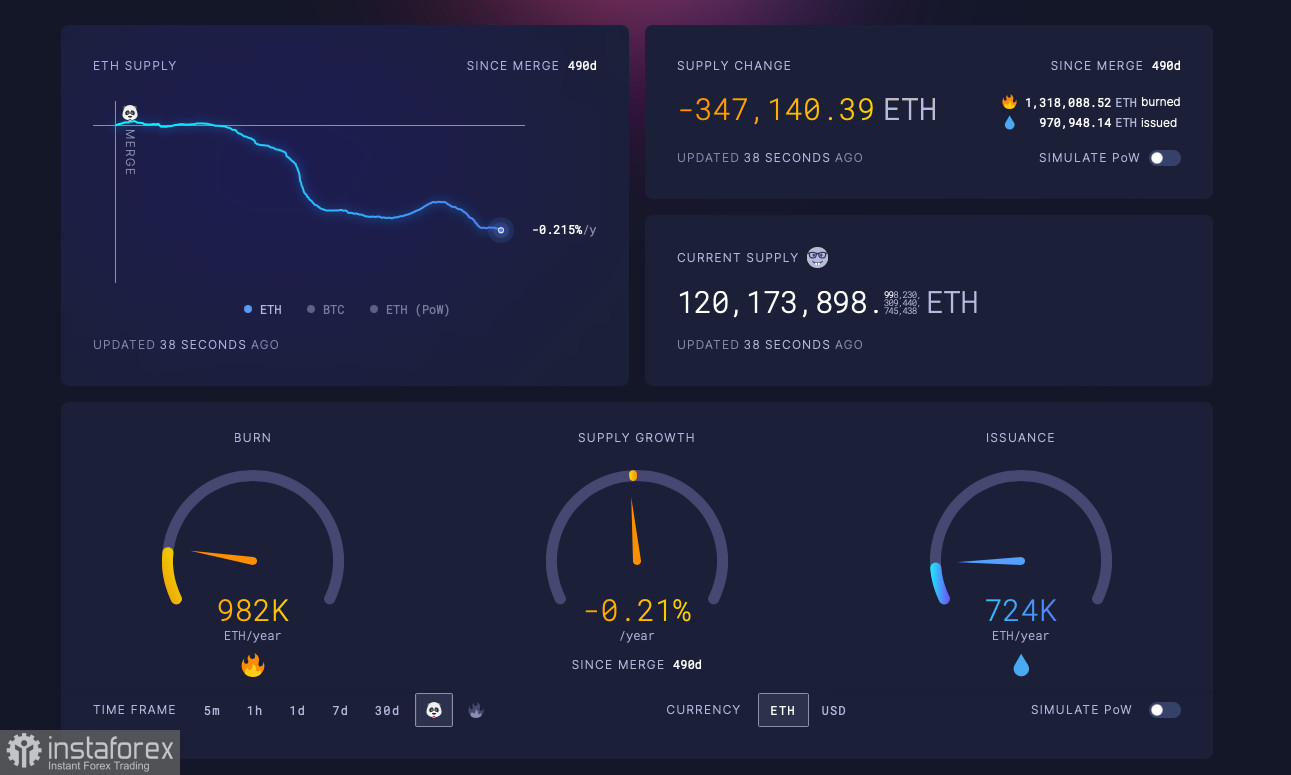Select the panda since-merge time frame
The image size is (1291, 775).
point(434,710)
